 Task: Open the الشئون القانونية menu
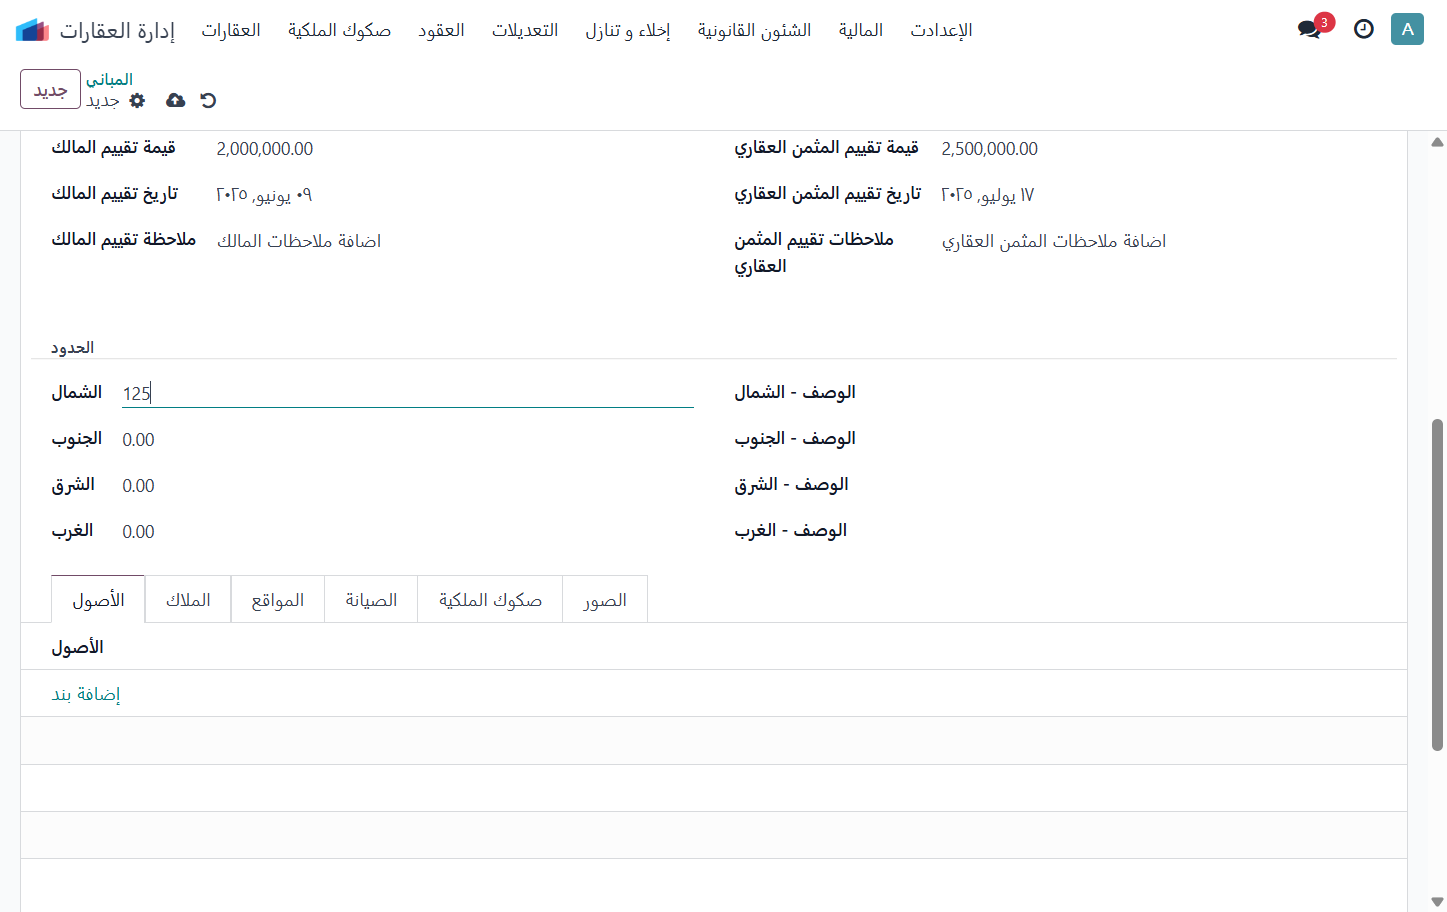pos(754,30)
